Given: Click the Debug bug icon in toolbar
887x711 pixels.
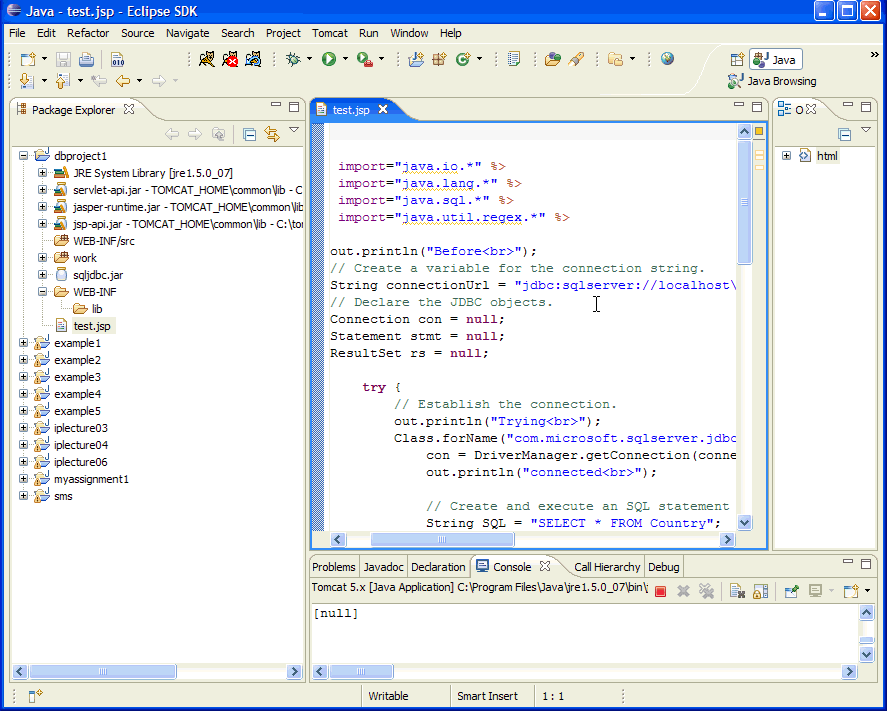Looking at the screenshot, I should point(293,60).
